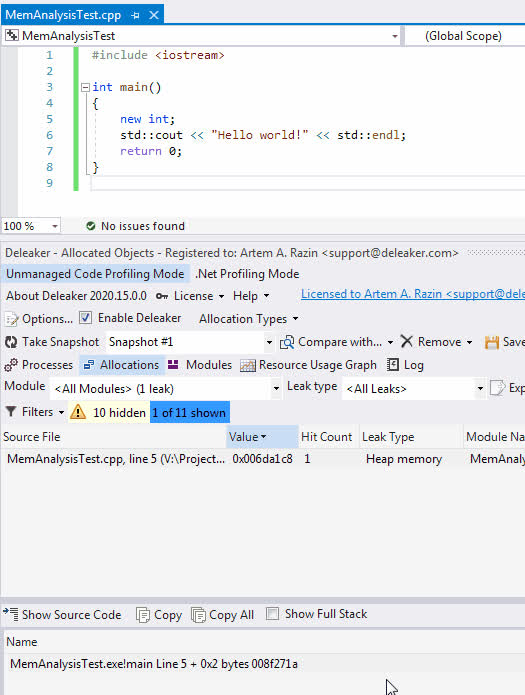Close the MemAnalysisTest.cpp tab
Screen dimensions: 525x695
point(154,16)
